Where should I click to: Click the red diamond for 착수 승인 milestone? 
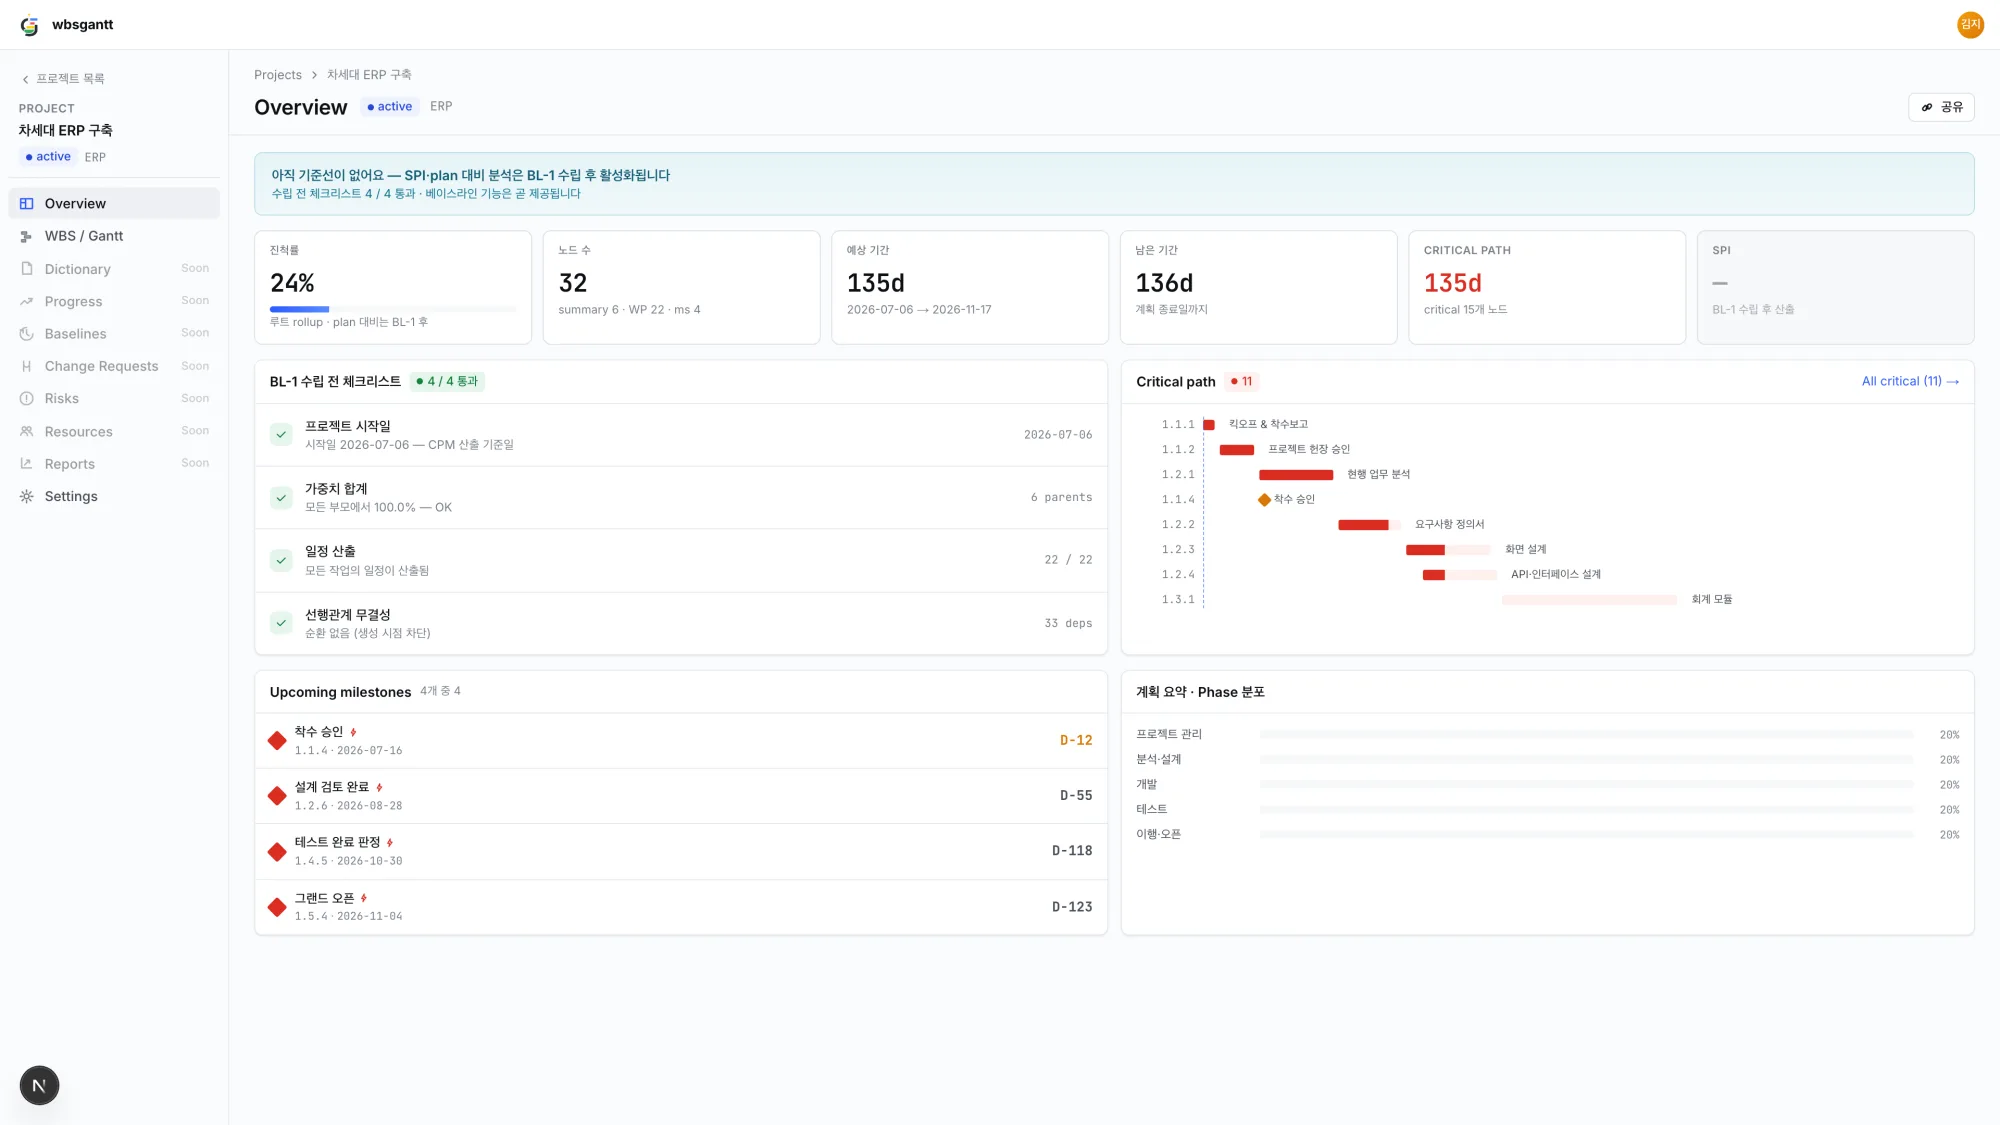click(277, 741)
